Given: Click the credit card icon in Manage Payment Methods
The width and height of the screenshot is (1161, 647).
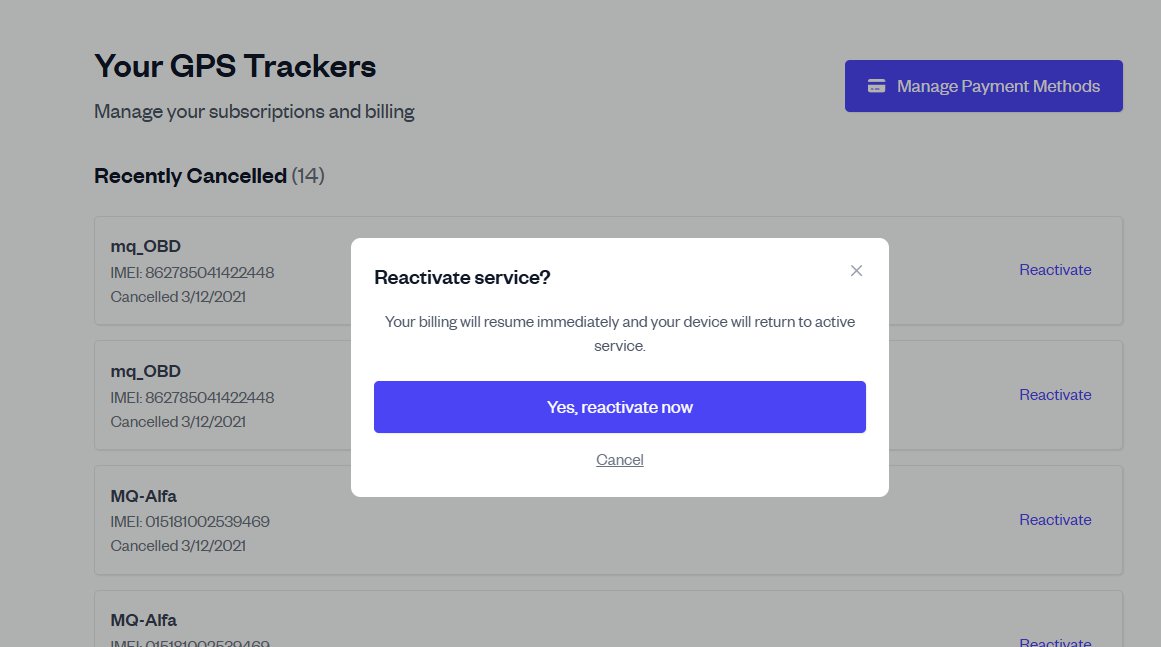Looking at the screenshot, I should pyautogui.click(x=876, y=86).
